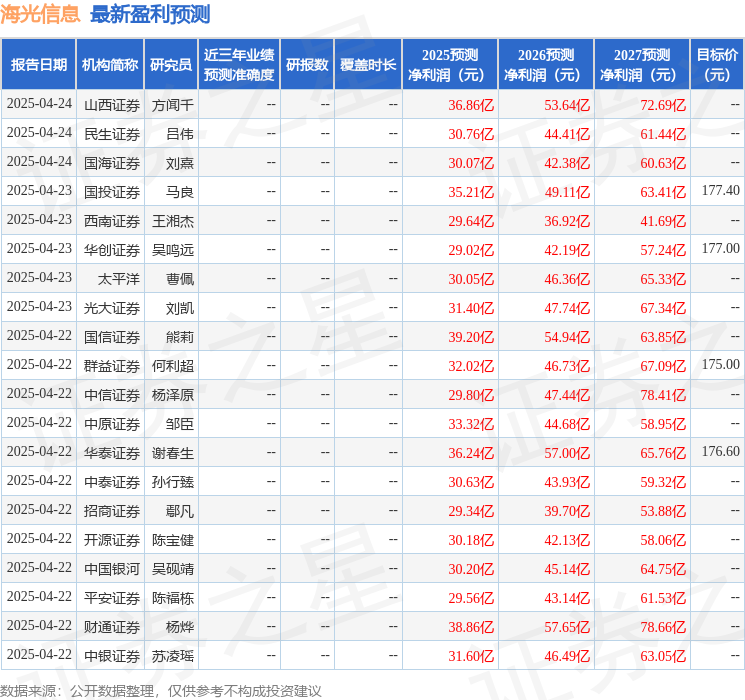The width and height of the screenshot is (745, 700).
Task: Select the 177.40 target price cell
Action: click(x=720, y=190)
